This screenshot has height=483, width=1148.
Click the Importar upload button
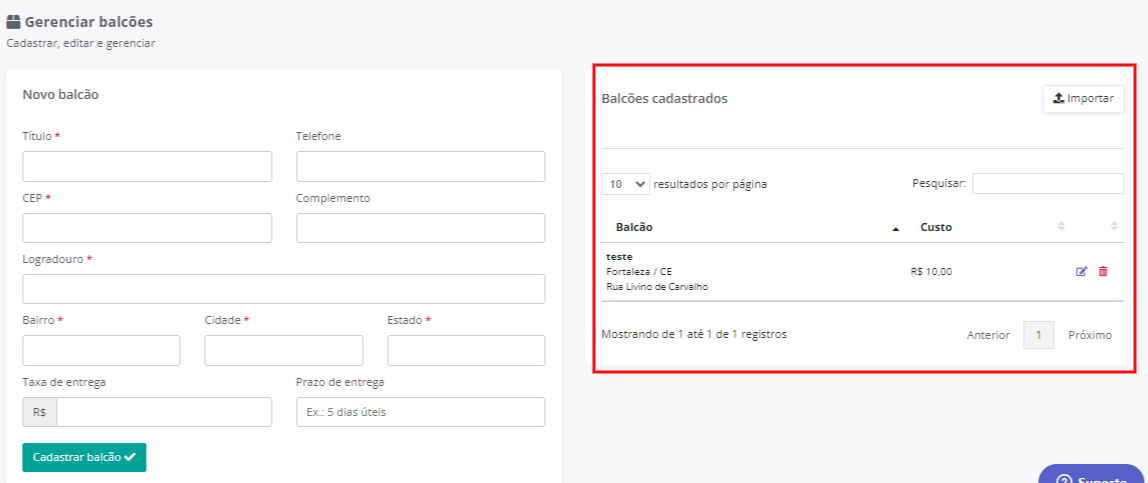click(x=1083, y=99)
